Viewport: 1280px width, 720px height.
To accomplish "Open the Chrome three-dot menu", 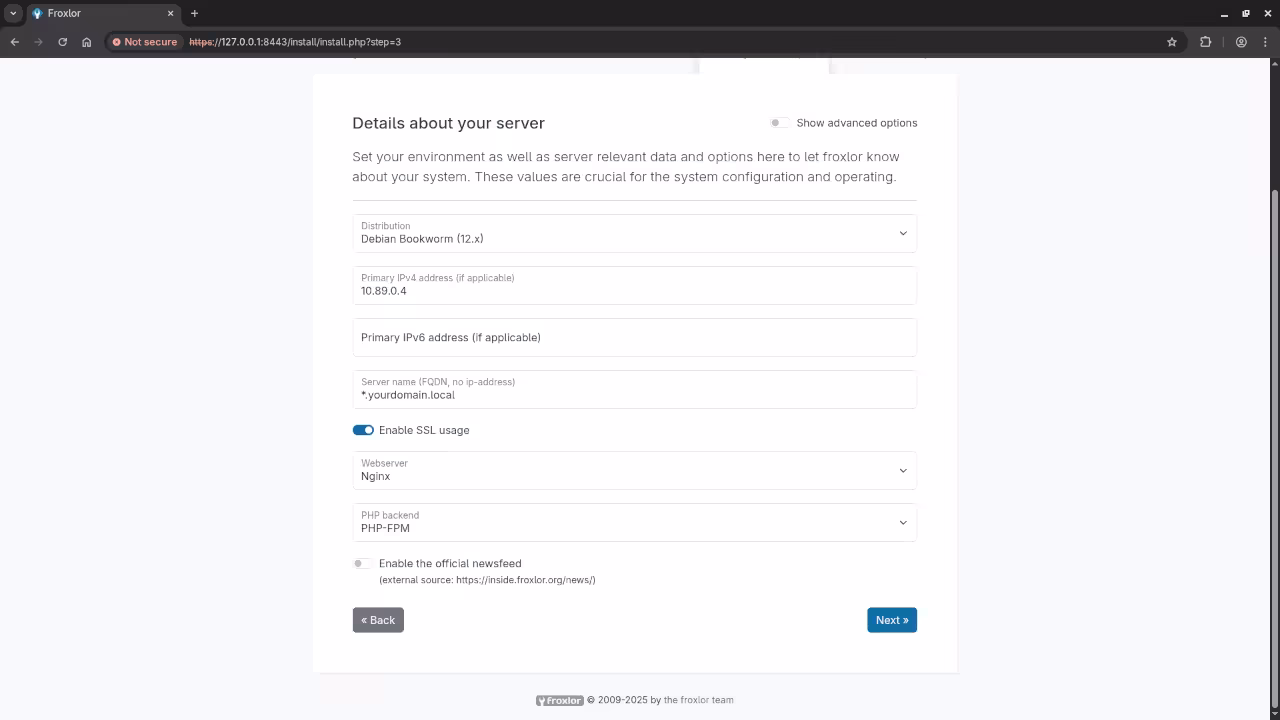I will (x=1265, y=42).
